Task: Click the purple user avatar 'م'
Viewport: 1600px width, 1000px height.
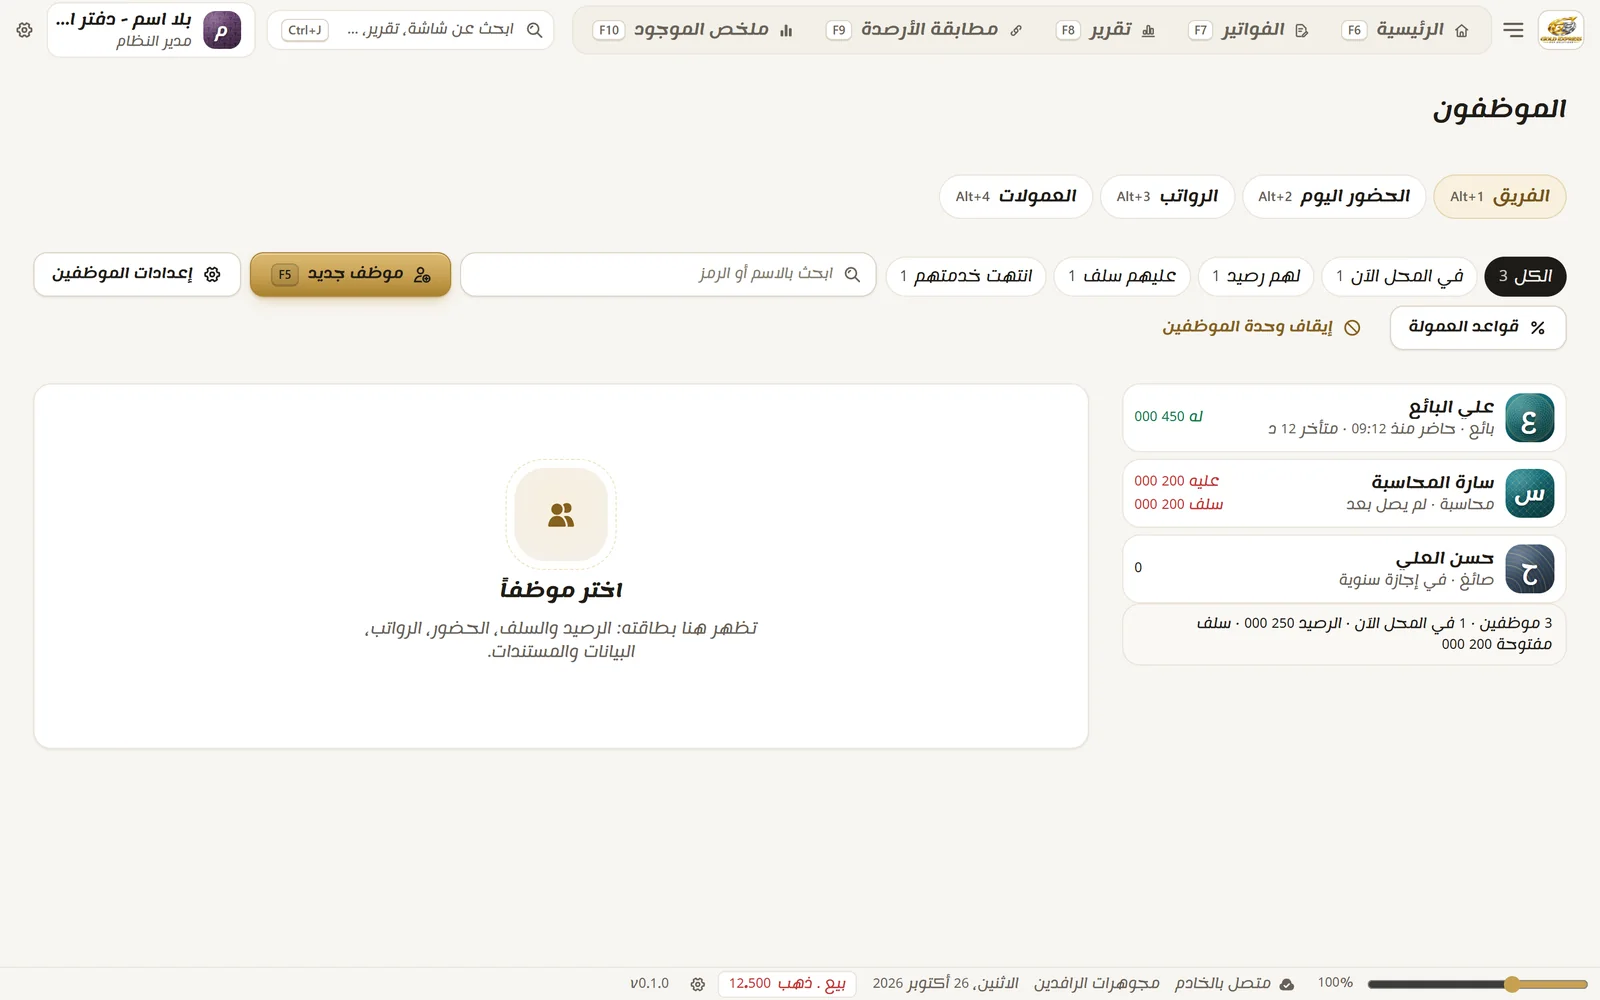Action: [x=221, y=30]
